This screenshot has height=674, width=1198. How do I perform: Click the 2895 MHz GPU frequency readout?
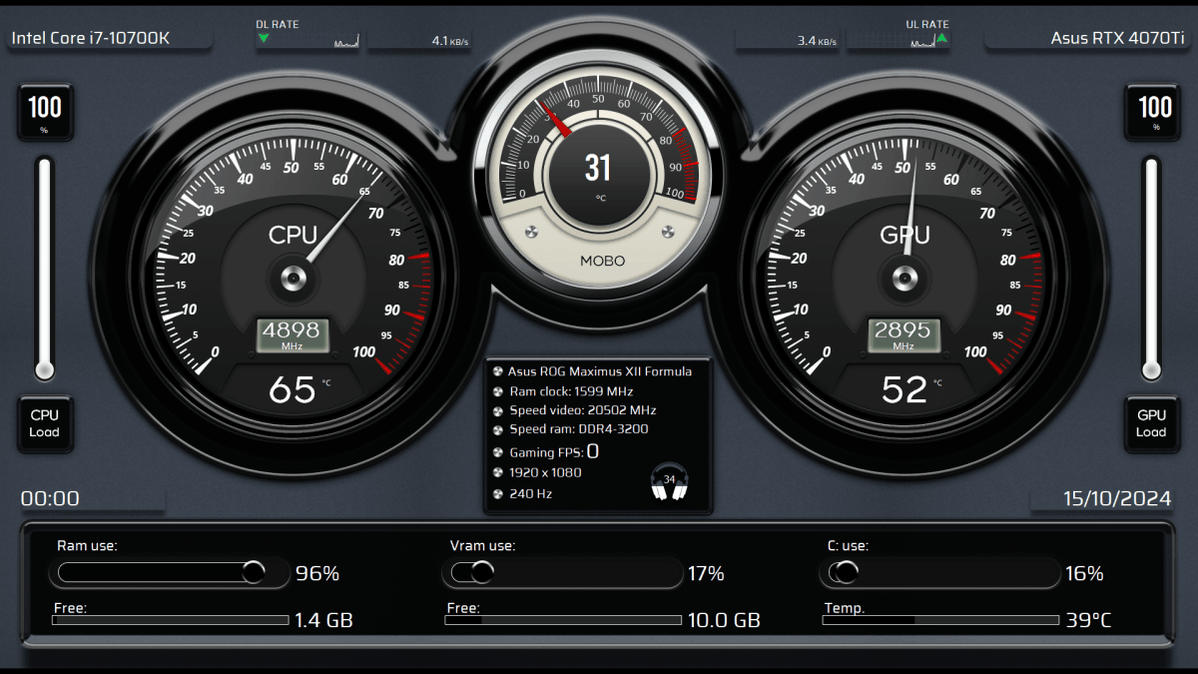point(905,333)
